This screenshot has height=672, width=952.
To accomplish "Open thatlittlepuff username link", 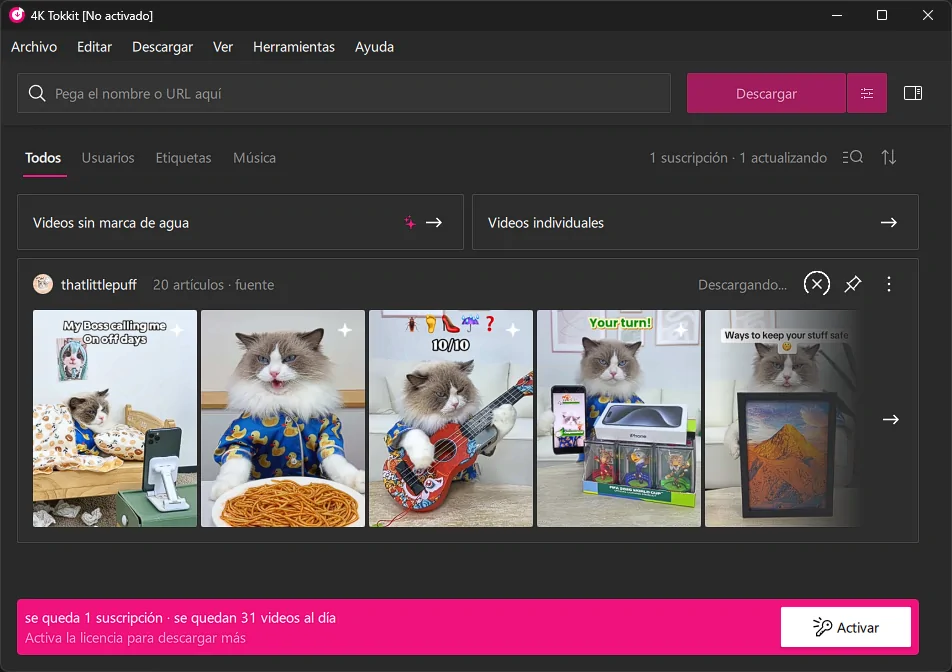I will pos(99,285).
